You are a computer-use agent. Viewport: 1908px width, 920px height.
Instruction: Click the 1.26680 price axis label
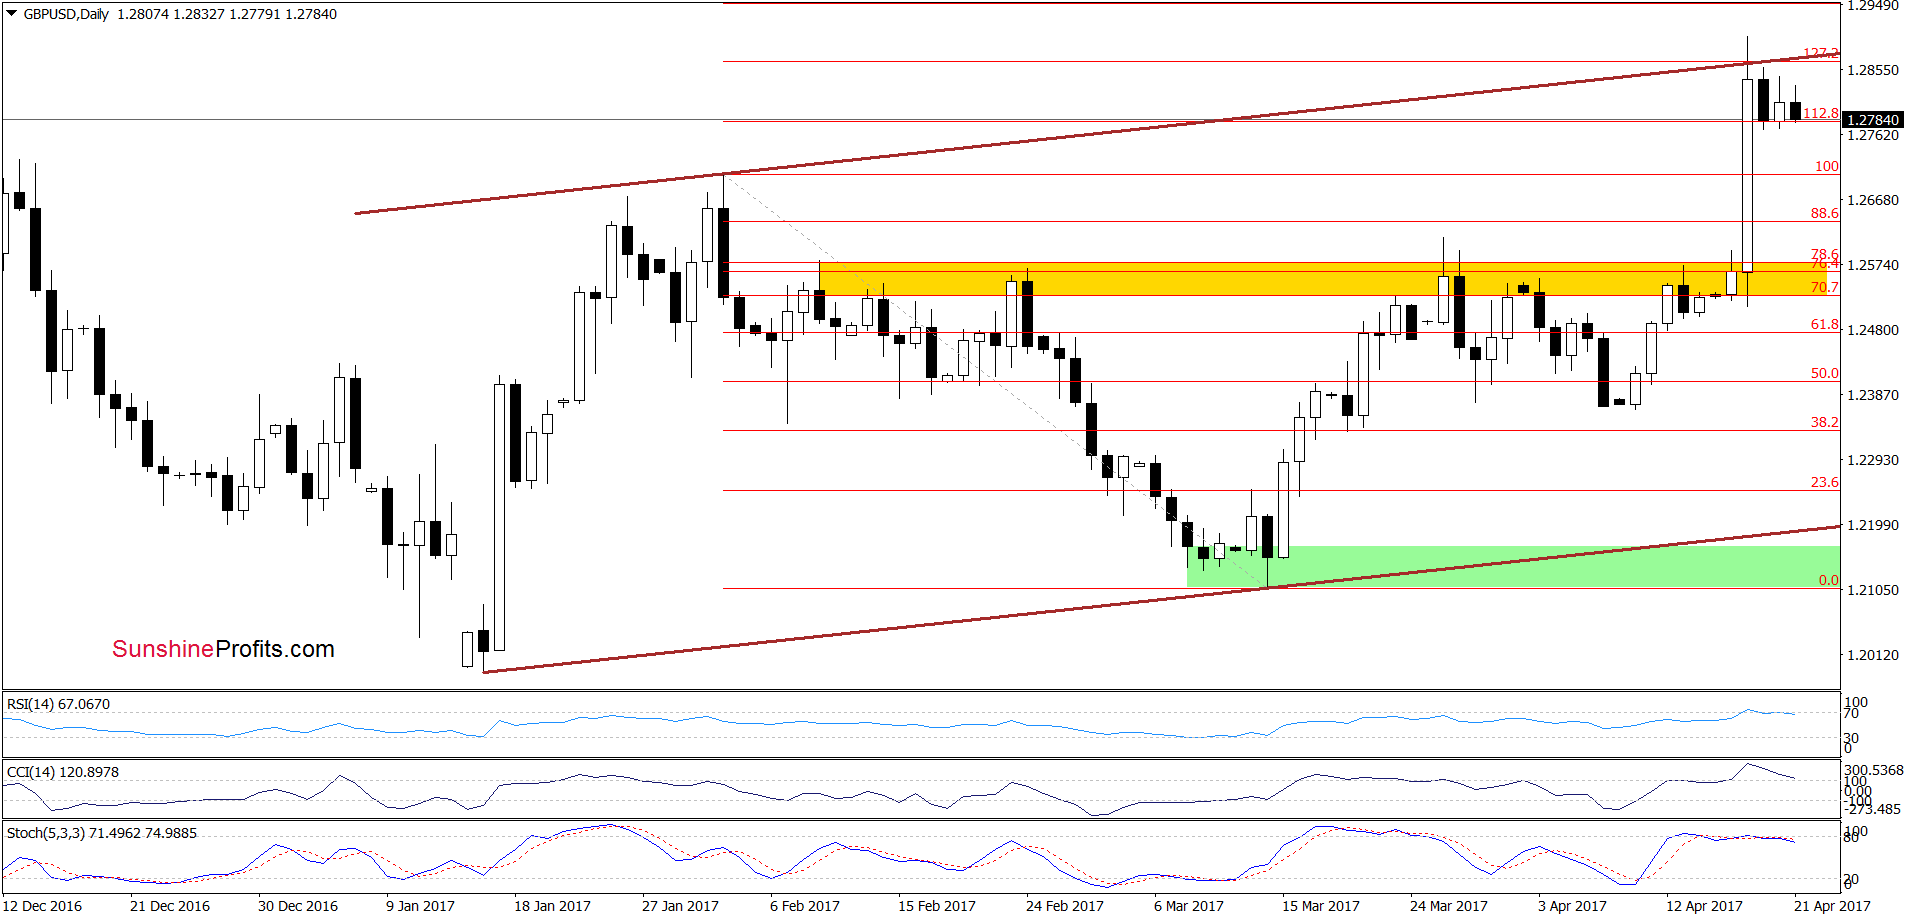[x=1873, y=201]
